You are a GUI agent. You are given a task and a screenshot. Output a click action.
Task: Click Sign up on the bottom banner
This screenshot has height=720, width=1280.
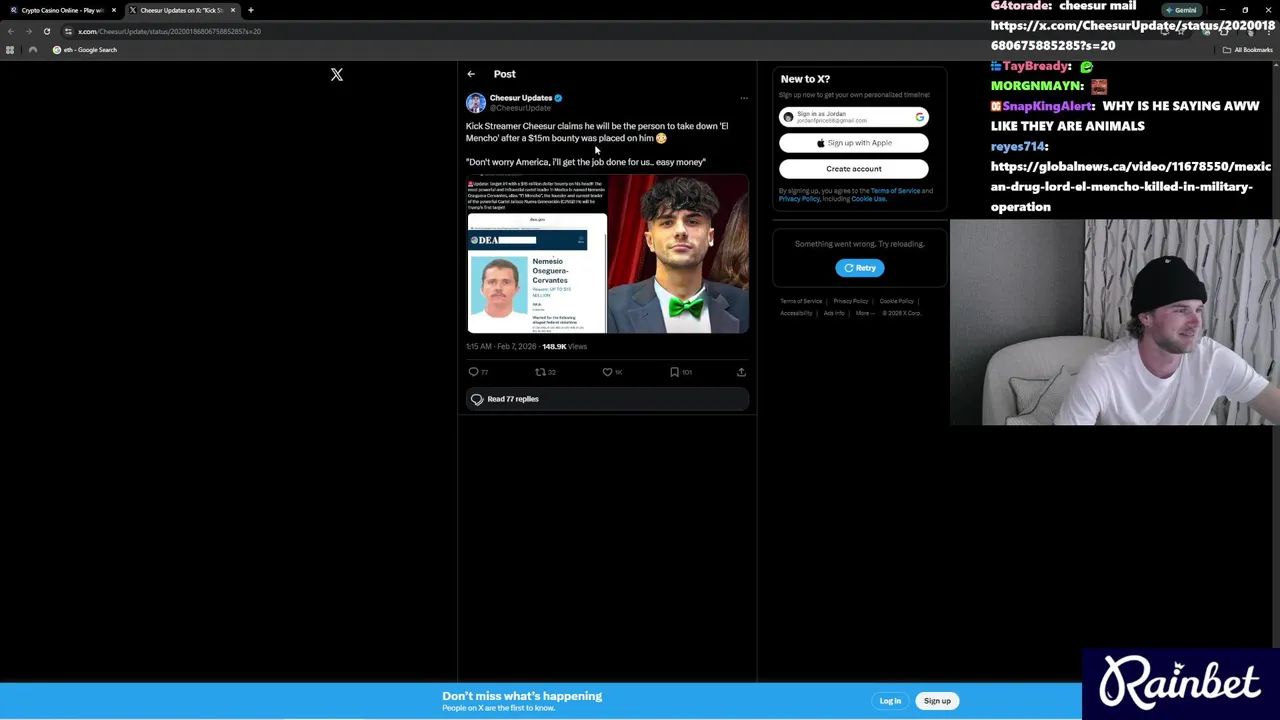(x=937, y=701)
